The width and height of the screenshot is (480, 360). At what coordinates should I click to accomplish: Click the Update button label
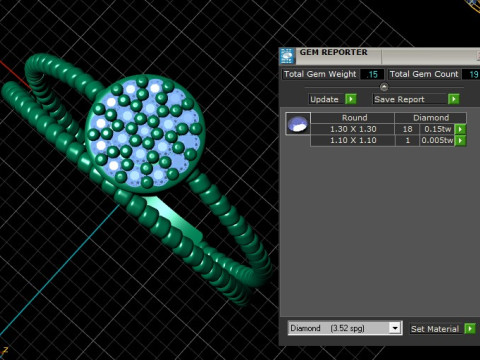324,99
